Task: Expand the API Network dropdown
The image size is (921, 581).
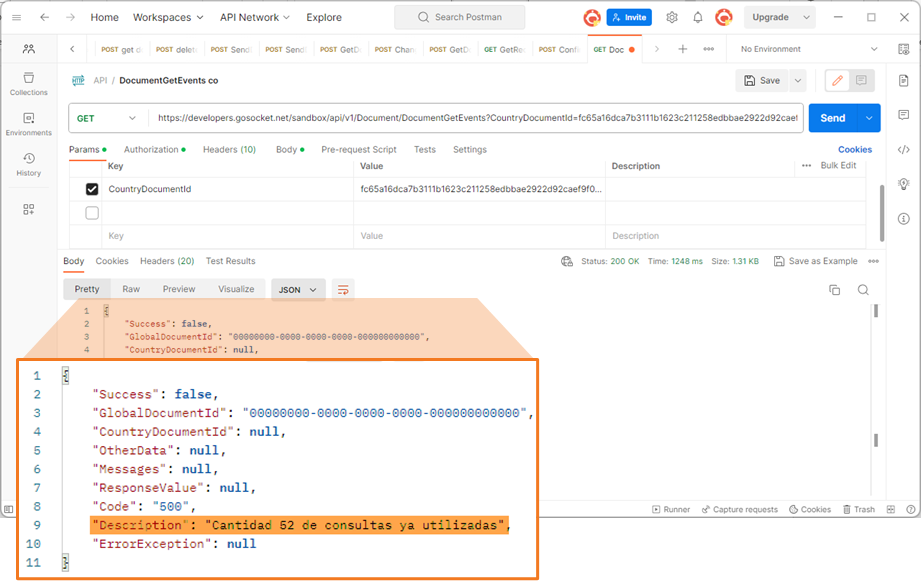Action: click(x=255, y=18)
